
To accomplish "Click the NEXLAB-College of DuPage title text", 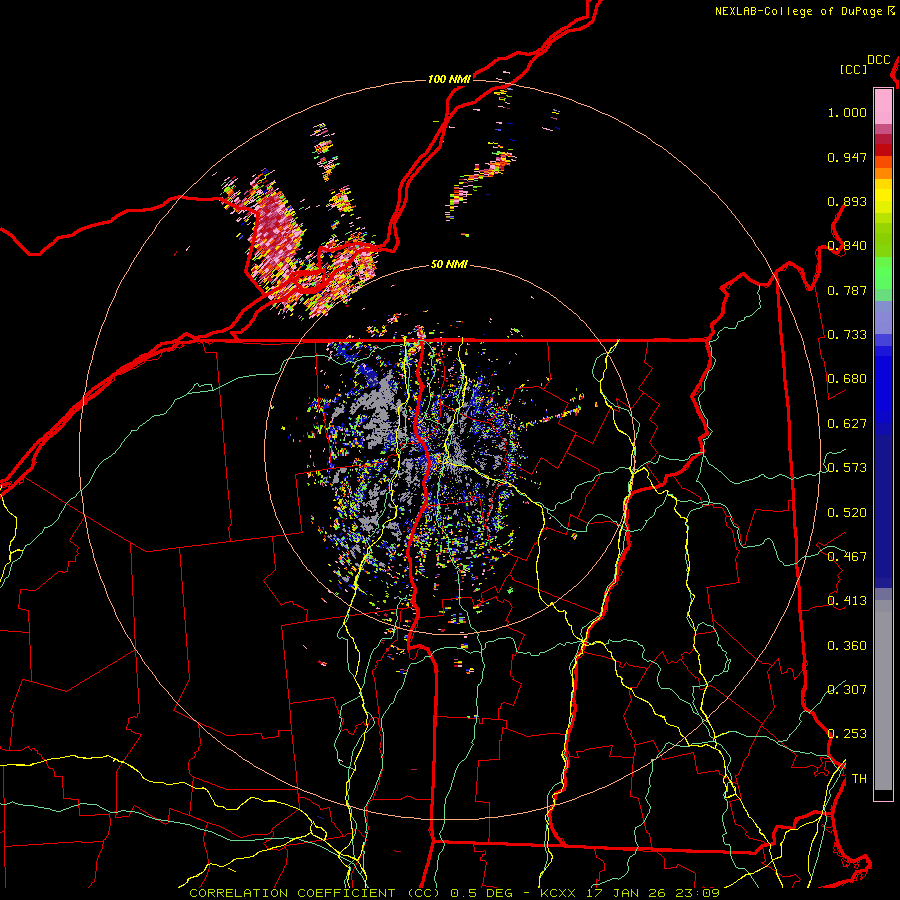I will pos(798,11).
